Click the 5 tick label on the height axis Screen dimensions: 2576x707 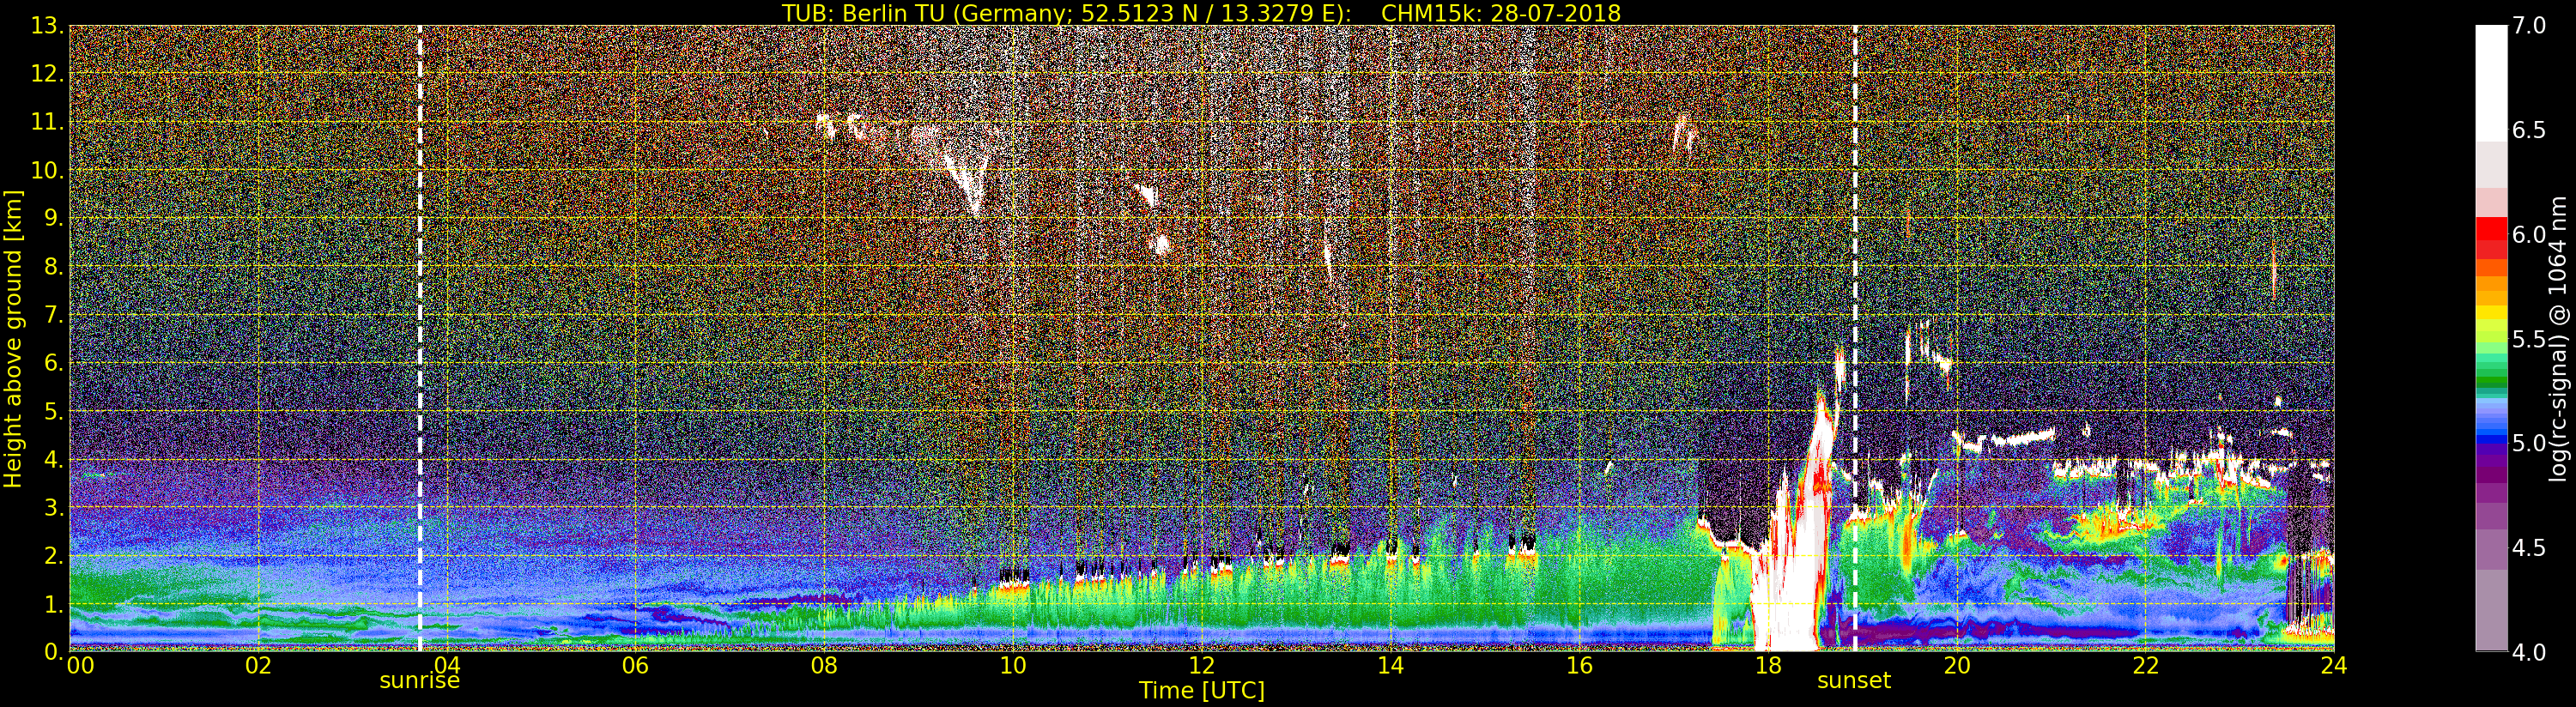(52, 412)
